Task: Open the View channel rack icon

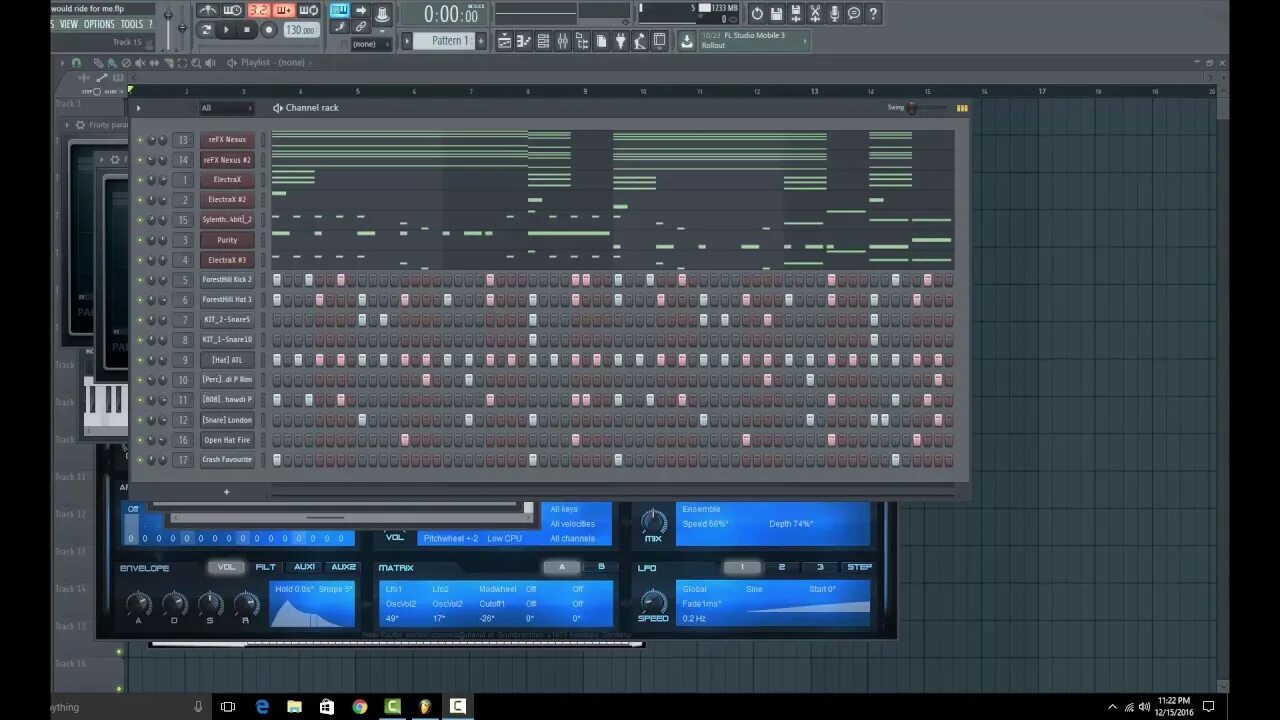Action: pyautogui.click(x=543, y=41)
